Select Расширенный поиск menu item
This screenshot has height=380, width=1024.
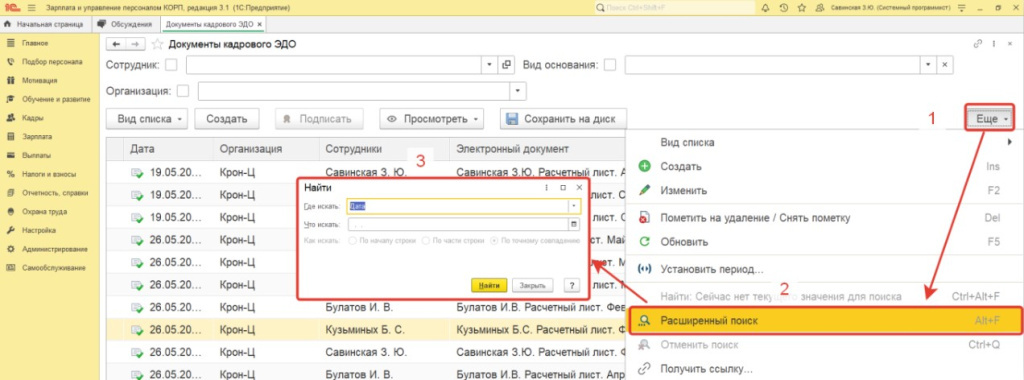coord(823,321)
